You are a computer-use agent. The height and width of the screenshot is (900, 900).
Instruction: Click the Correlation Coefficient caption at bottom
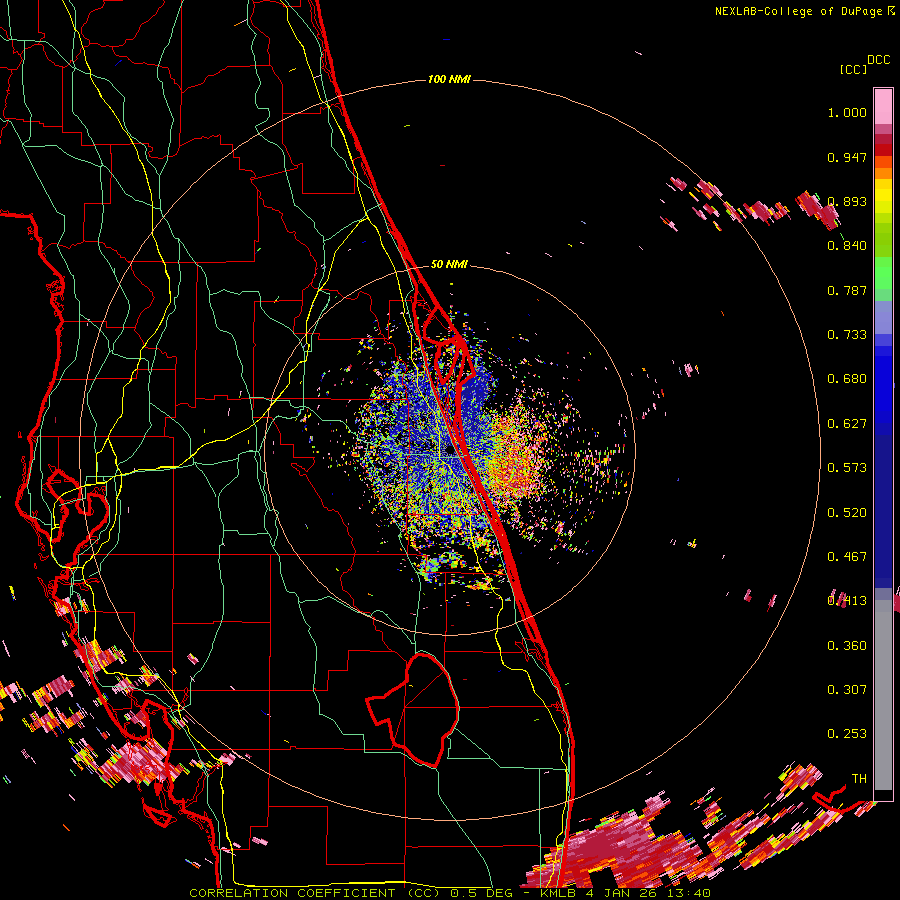tap(450, 893)
